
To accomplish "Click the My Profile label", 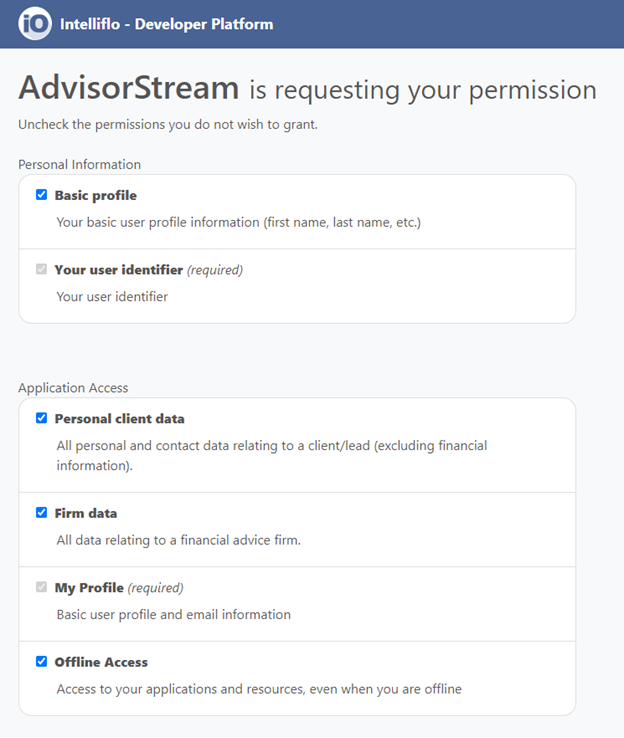I will [89, 588].
